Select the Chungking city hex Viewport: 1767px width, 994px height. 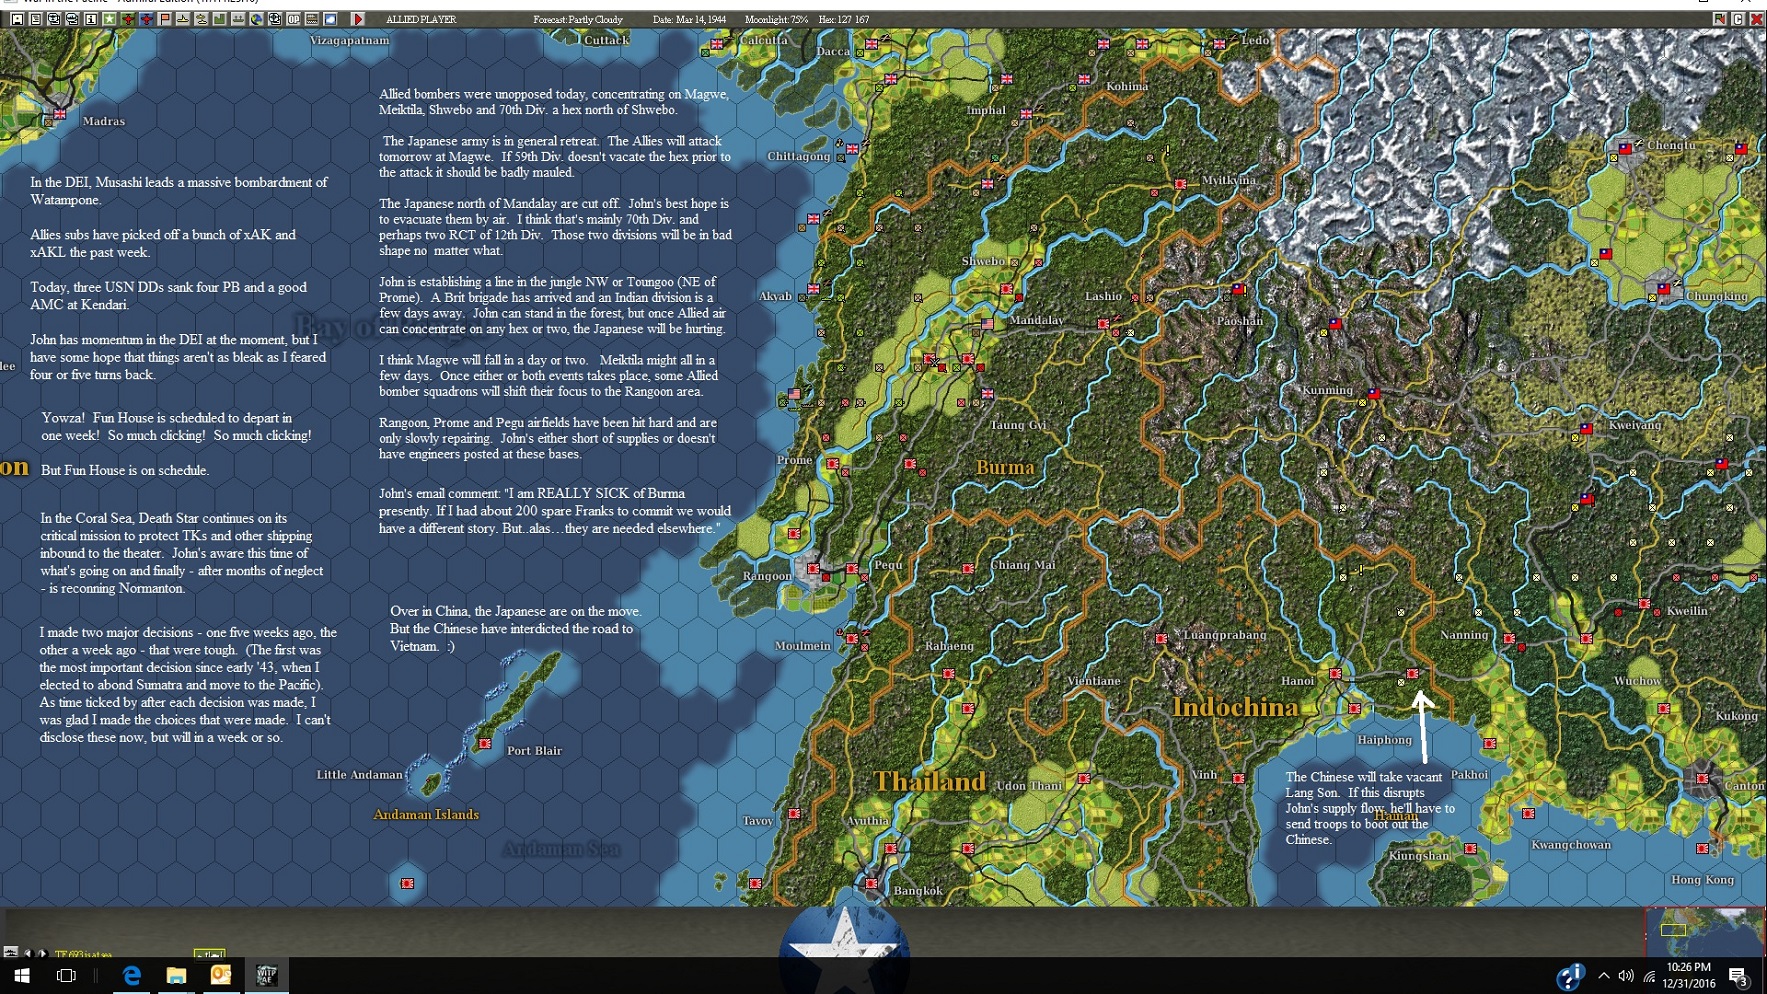(x=1663, y=289)
